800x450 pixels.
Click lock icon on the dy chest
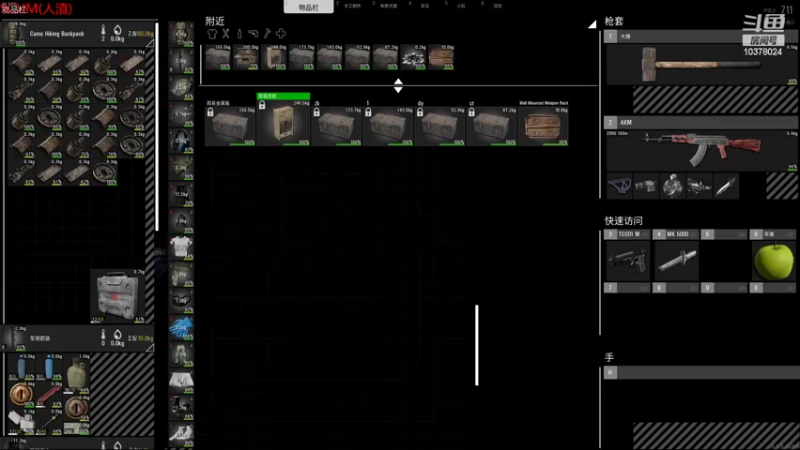[420, 112]
